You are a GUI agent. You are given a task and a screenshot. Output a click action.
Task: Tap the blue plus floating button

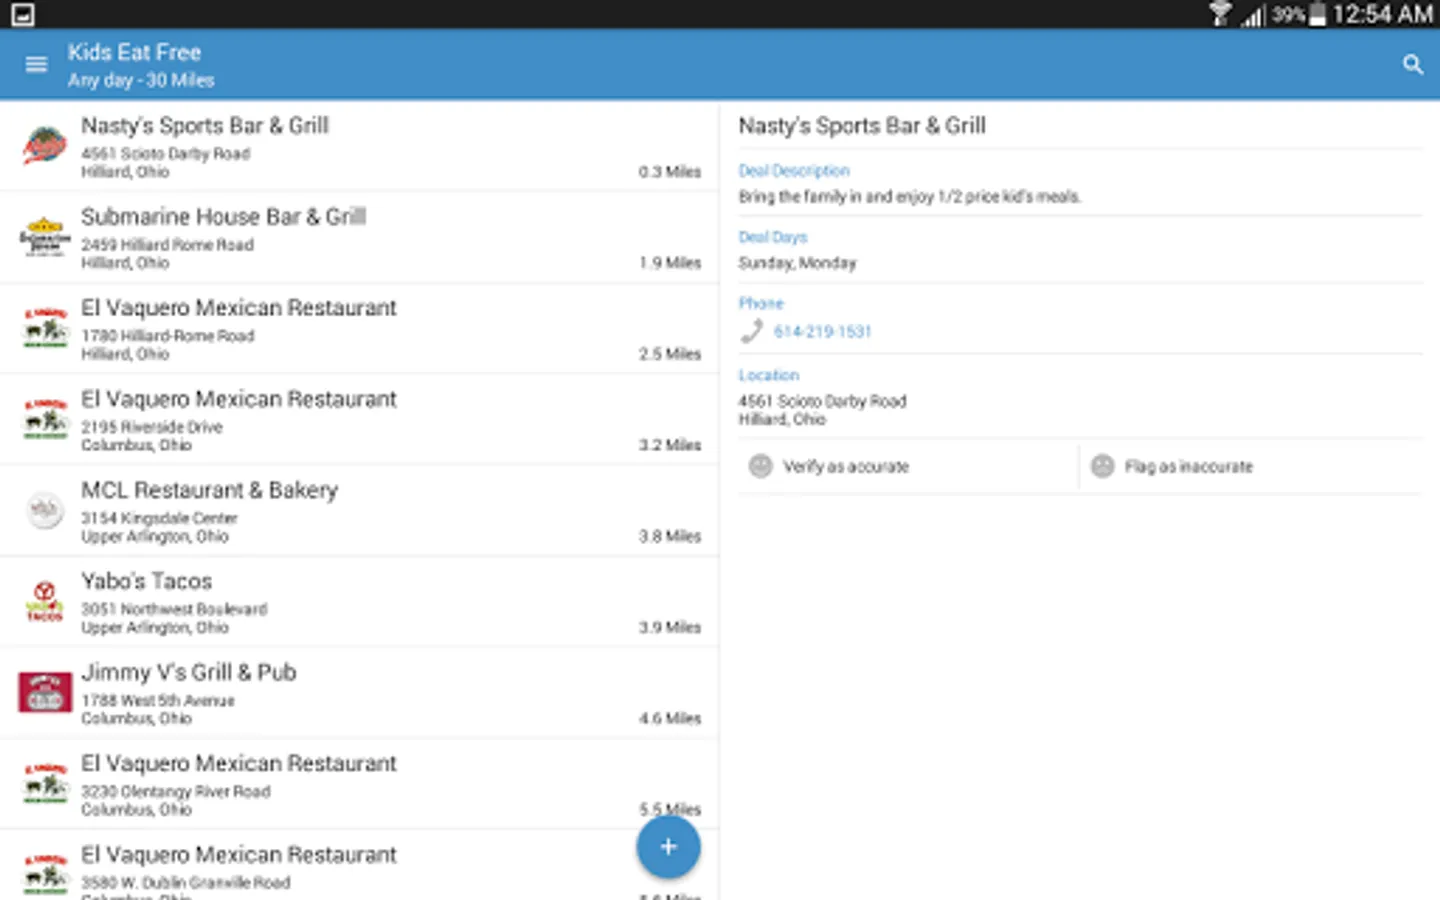pyautogui.click(x=668, y=847)
